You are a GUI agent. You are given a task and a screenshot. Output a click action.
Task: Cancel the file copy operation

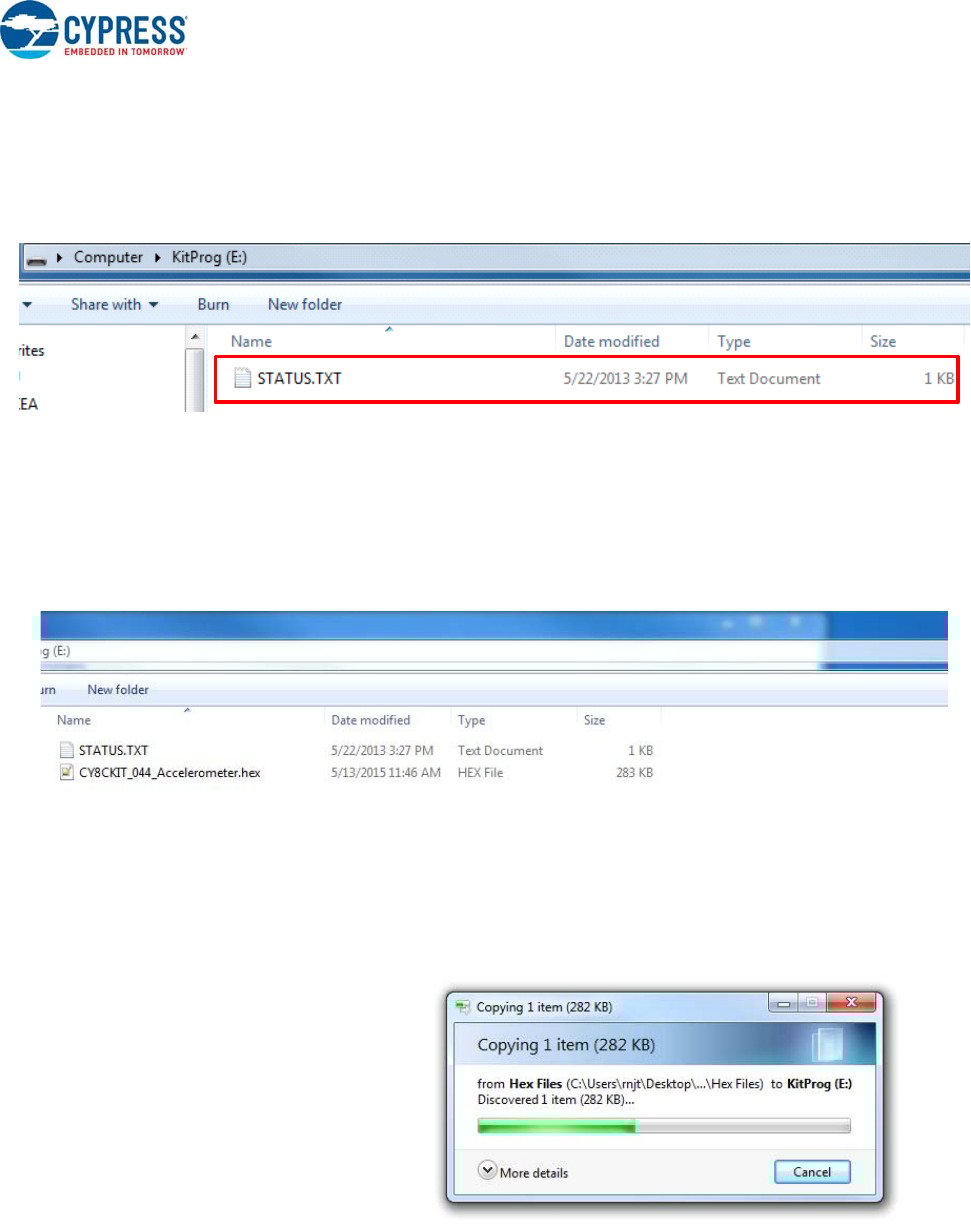click(811, 1171)
